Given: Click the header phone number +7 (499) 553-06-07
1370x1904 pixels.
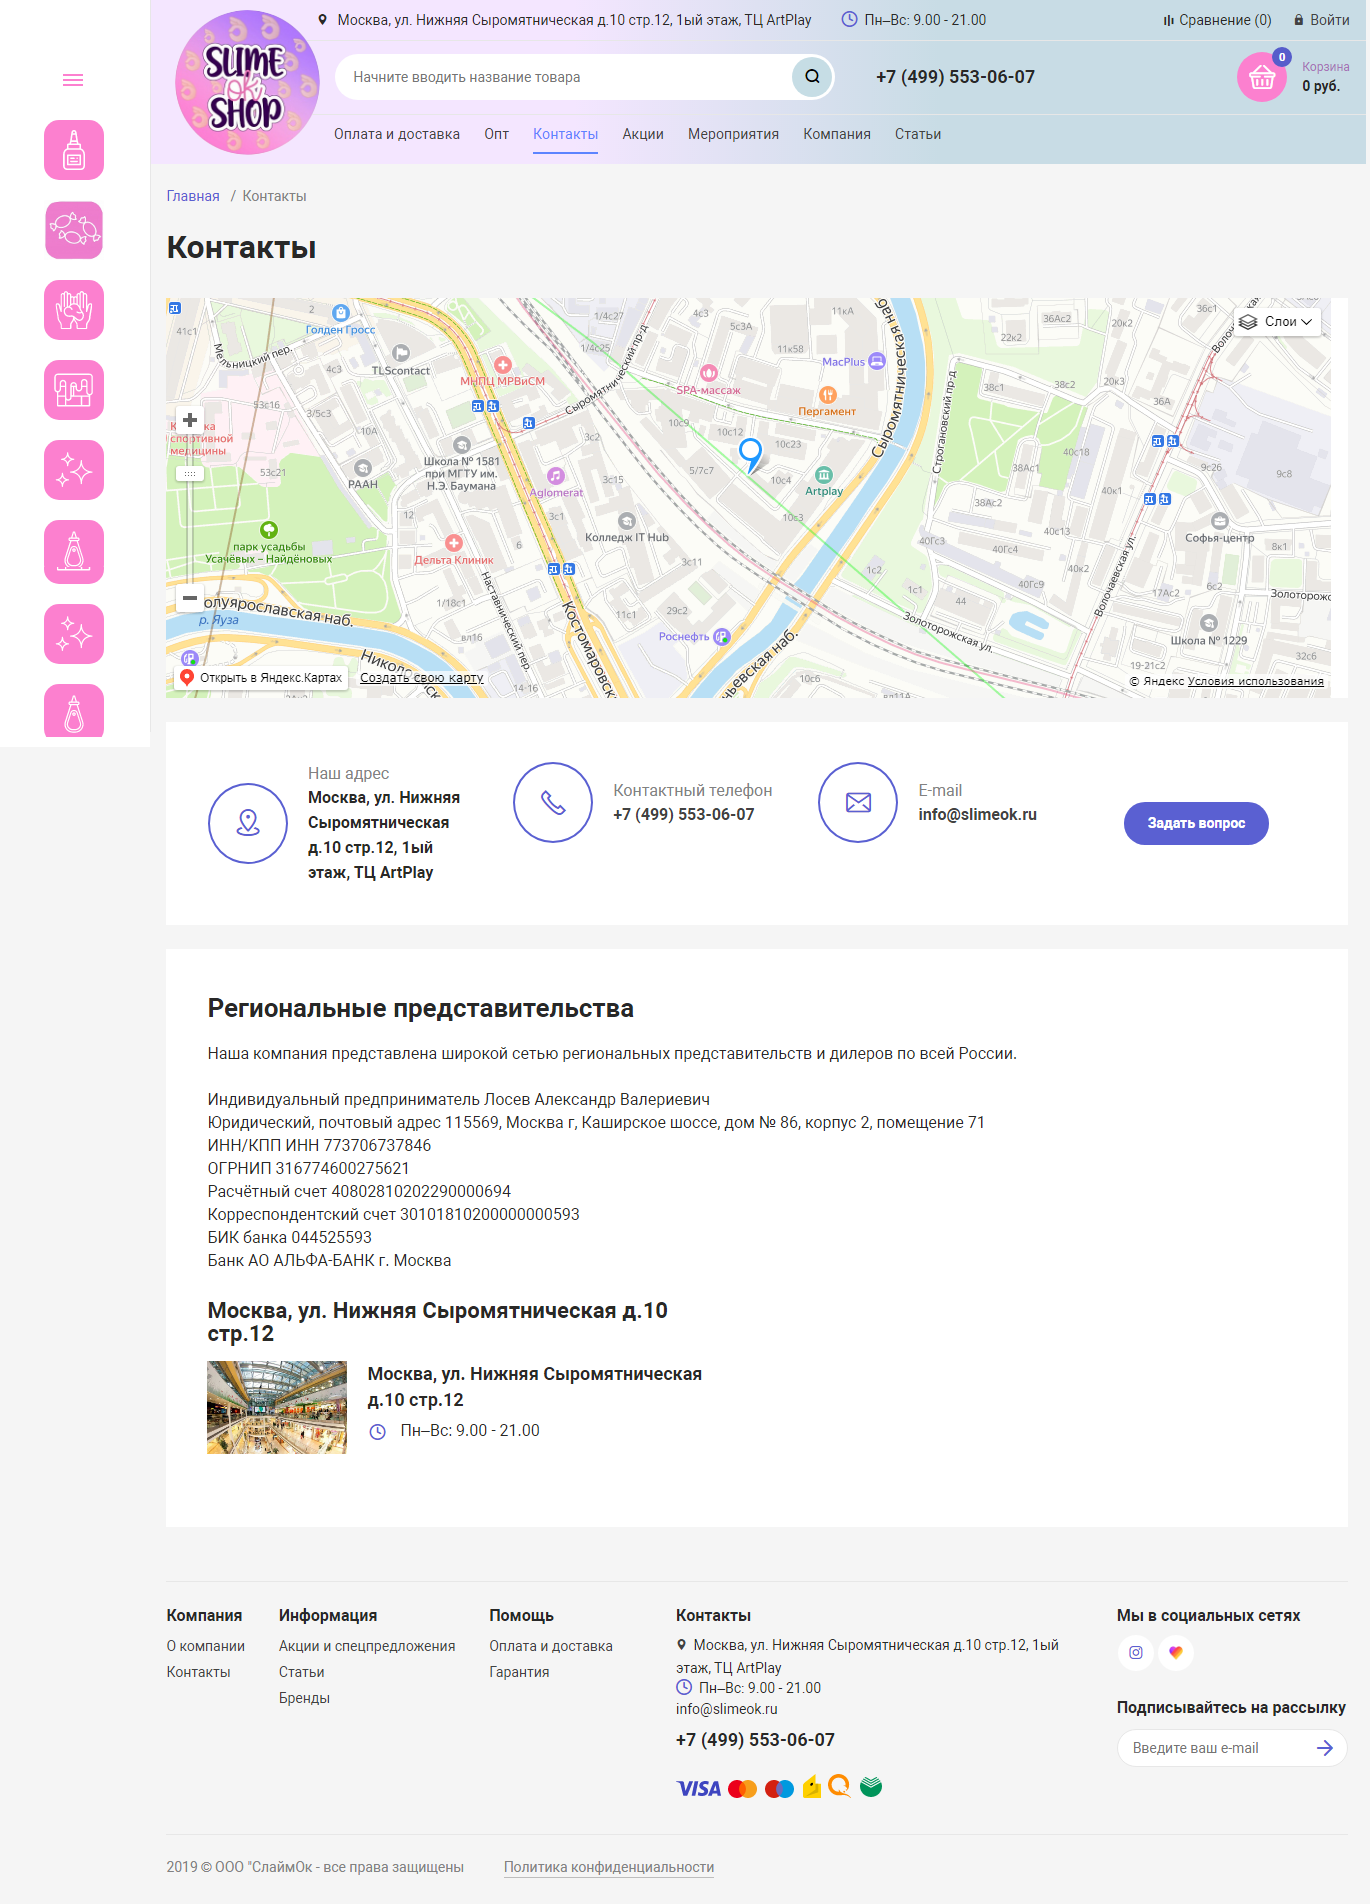Looking at the screenshot, I should coord(955,77).
